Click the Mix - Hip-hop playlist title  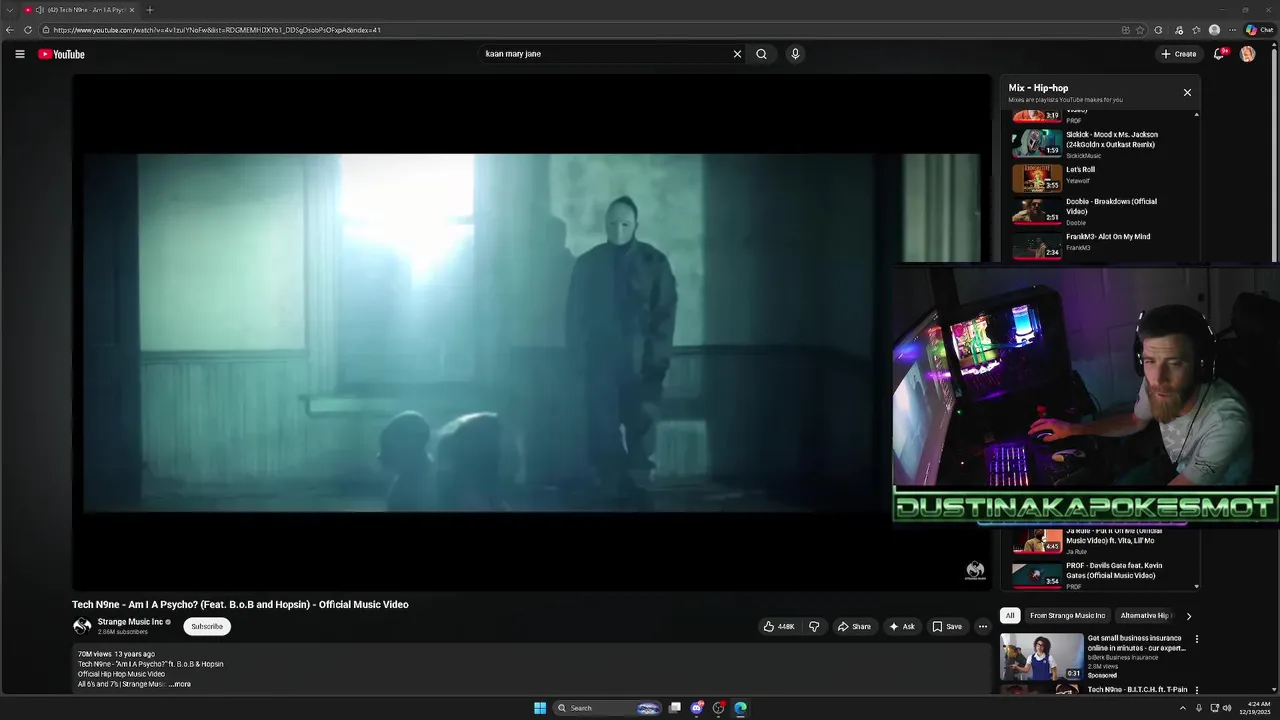[1038, 88]
